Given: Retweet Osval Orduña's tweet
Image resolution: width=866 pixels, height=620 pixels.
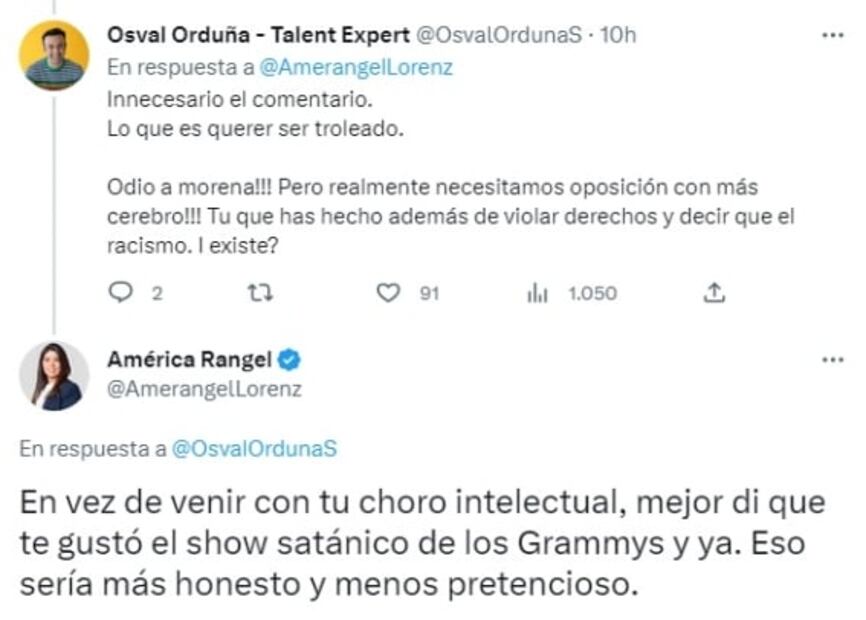Looking at the screenshot, I should click(x=260, y=293).
